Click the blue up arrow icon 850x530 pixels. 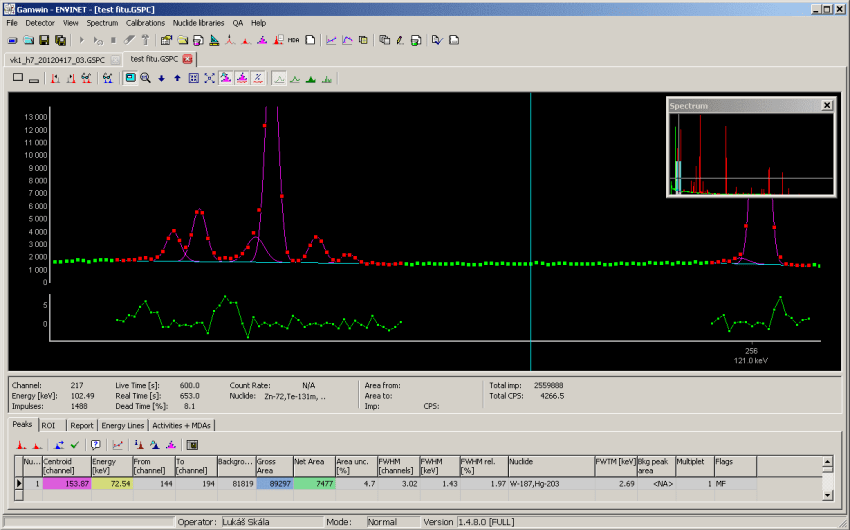coord(177,77)
